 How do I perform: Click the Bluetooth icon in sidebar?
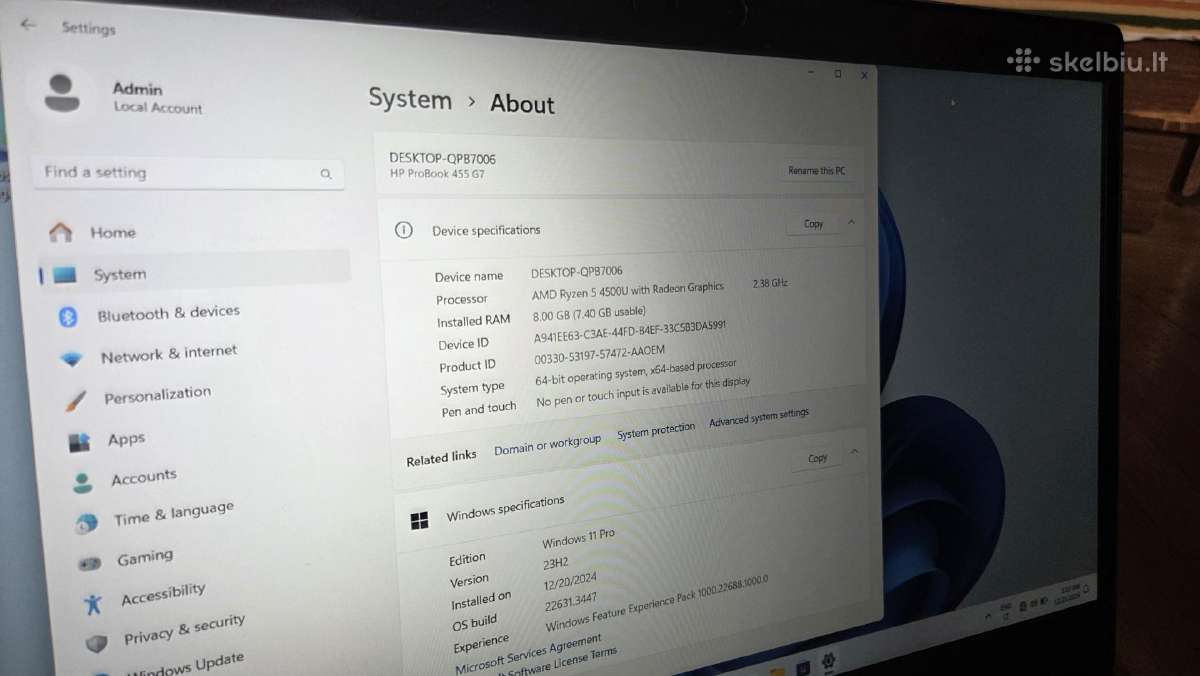point(68,317)
